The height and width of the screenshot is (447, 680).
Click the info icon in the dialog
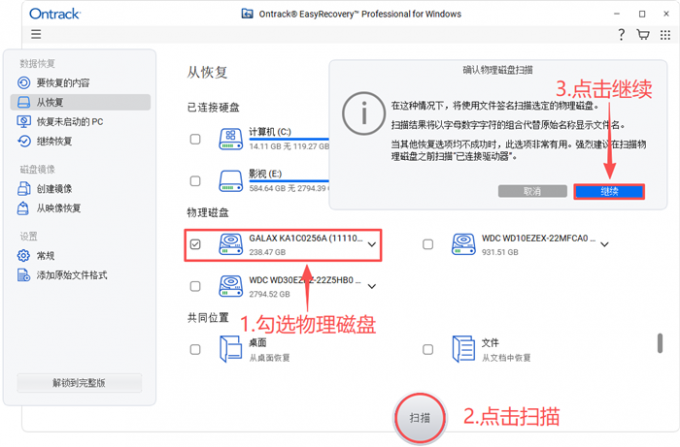point(364,114)
